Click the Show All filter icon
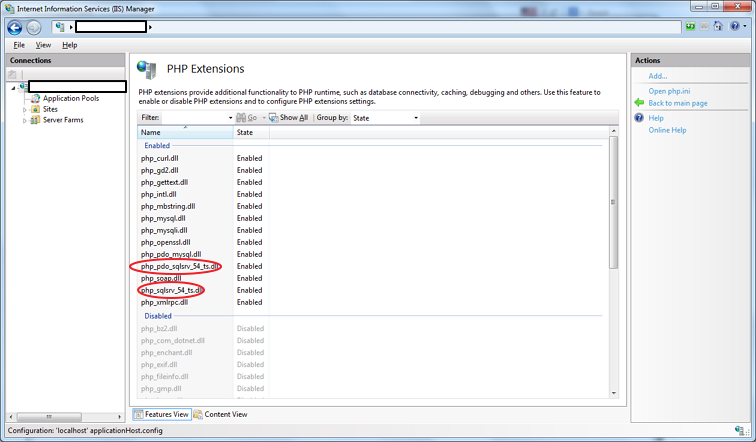Viewport: 756px width, 442px height. [273, 118]
